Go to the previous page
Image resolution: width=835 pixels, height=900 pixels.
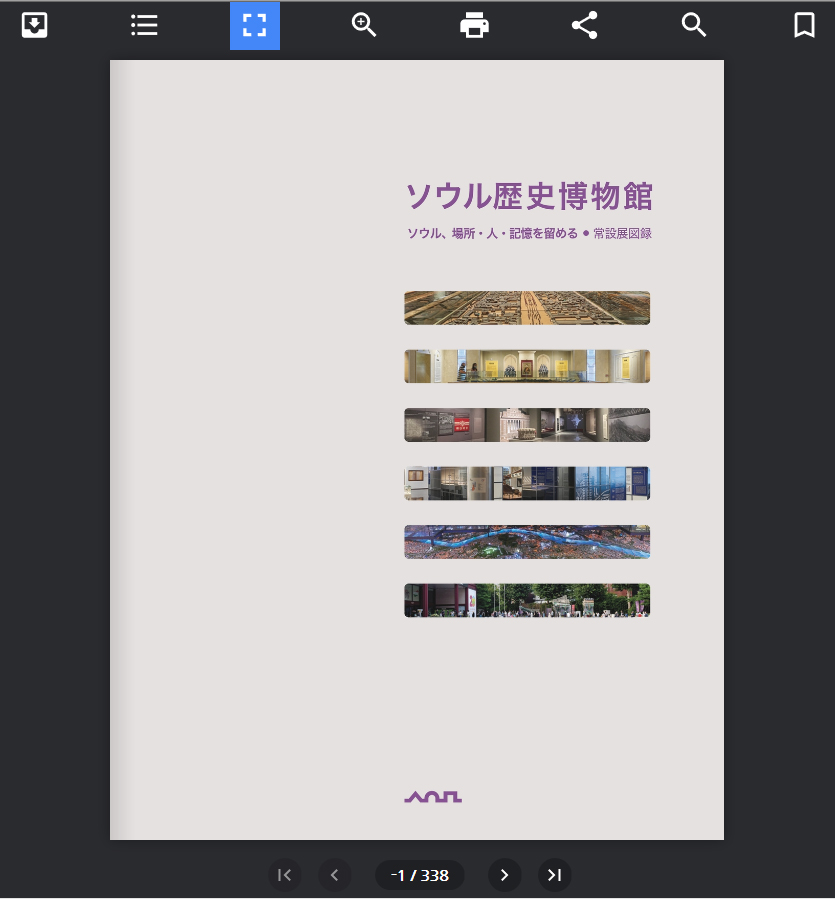[335, 875]
